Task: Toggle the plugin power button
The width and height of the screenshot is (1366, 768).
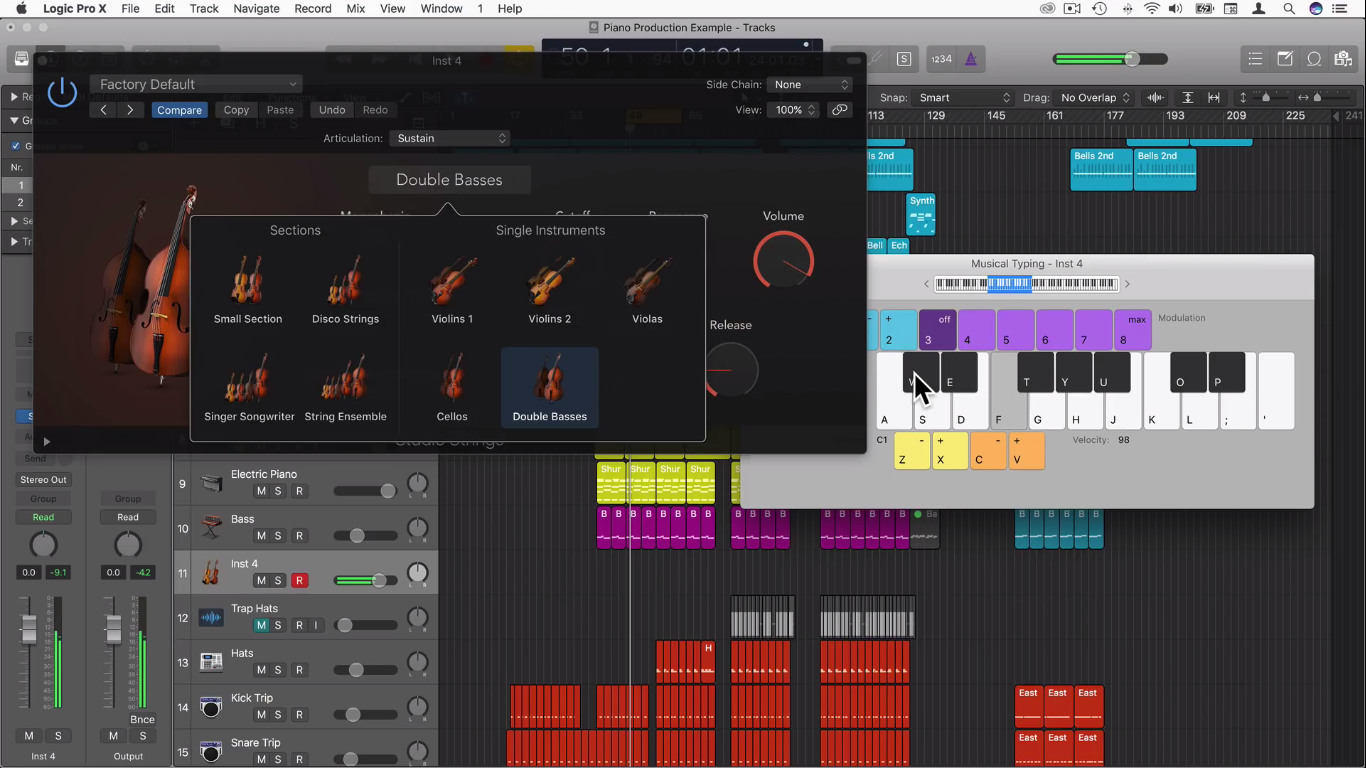Action: click(62, 92)
